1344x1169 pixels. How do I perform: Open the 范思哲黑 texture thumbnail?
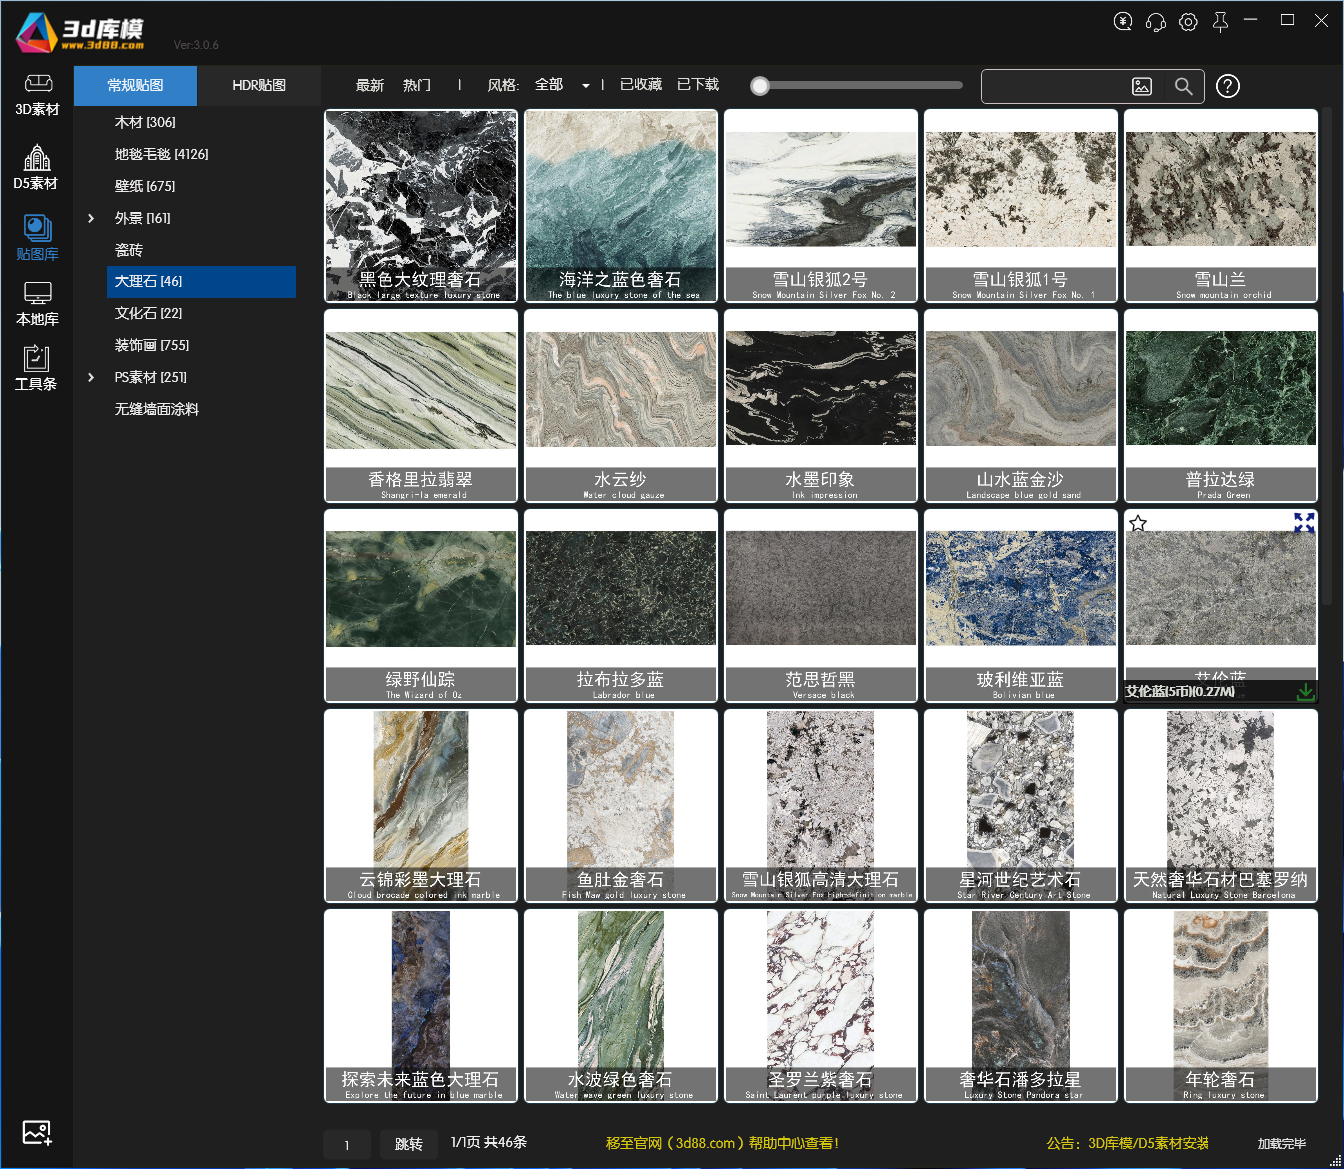coord(821,606)
